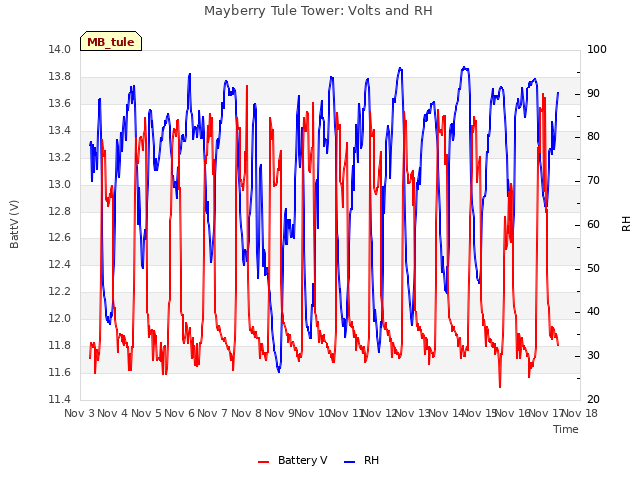Click the 12.6 voltage tick label
The image size is (640, 480).
[60, 238]
